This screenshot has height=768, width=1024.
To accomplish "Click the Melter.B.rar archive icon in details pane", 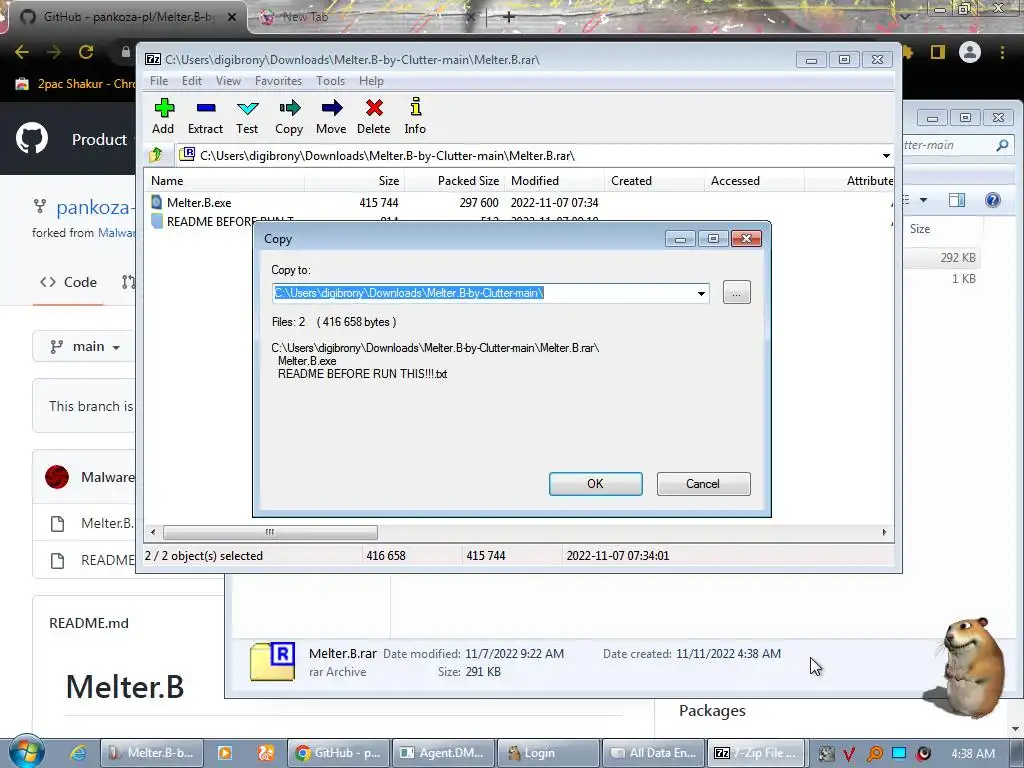I will tap(272, 662).
